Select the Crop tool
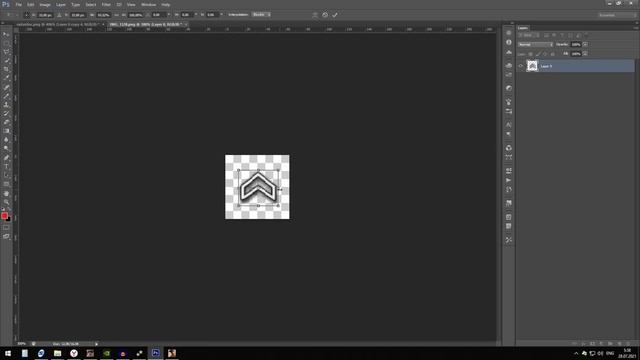 (6, 69)
